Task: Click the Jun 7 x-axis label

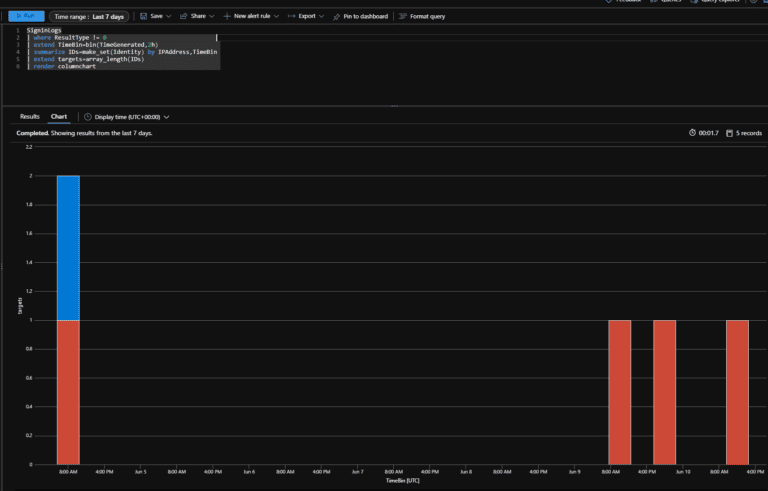Action: coord(358,472)
